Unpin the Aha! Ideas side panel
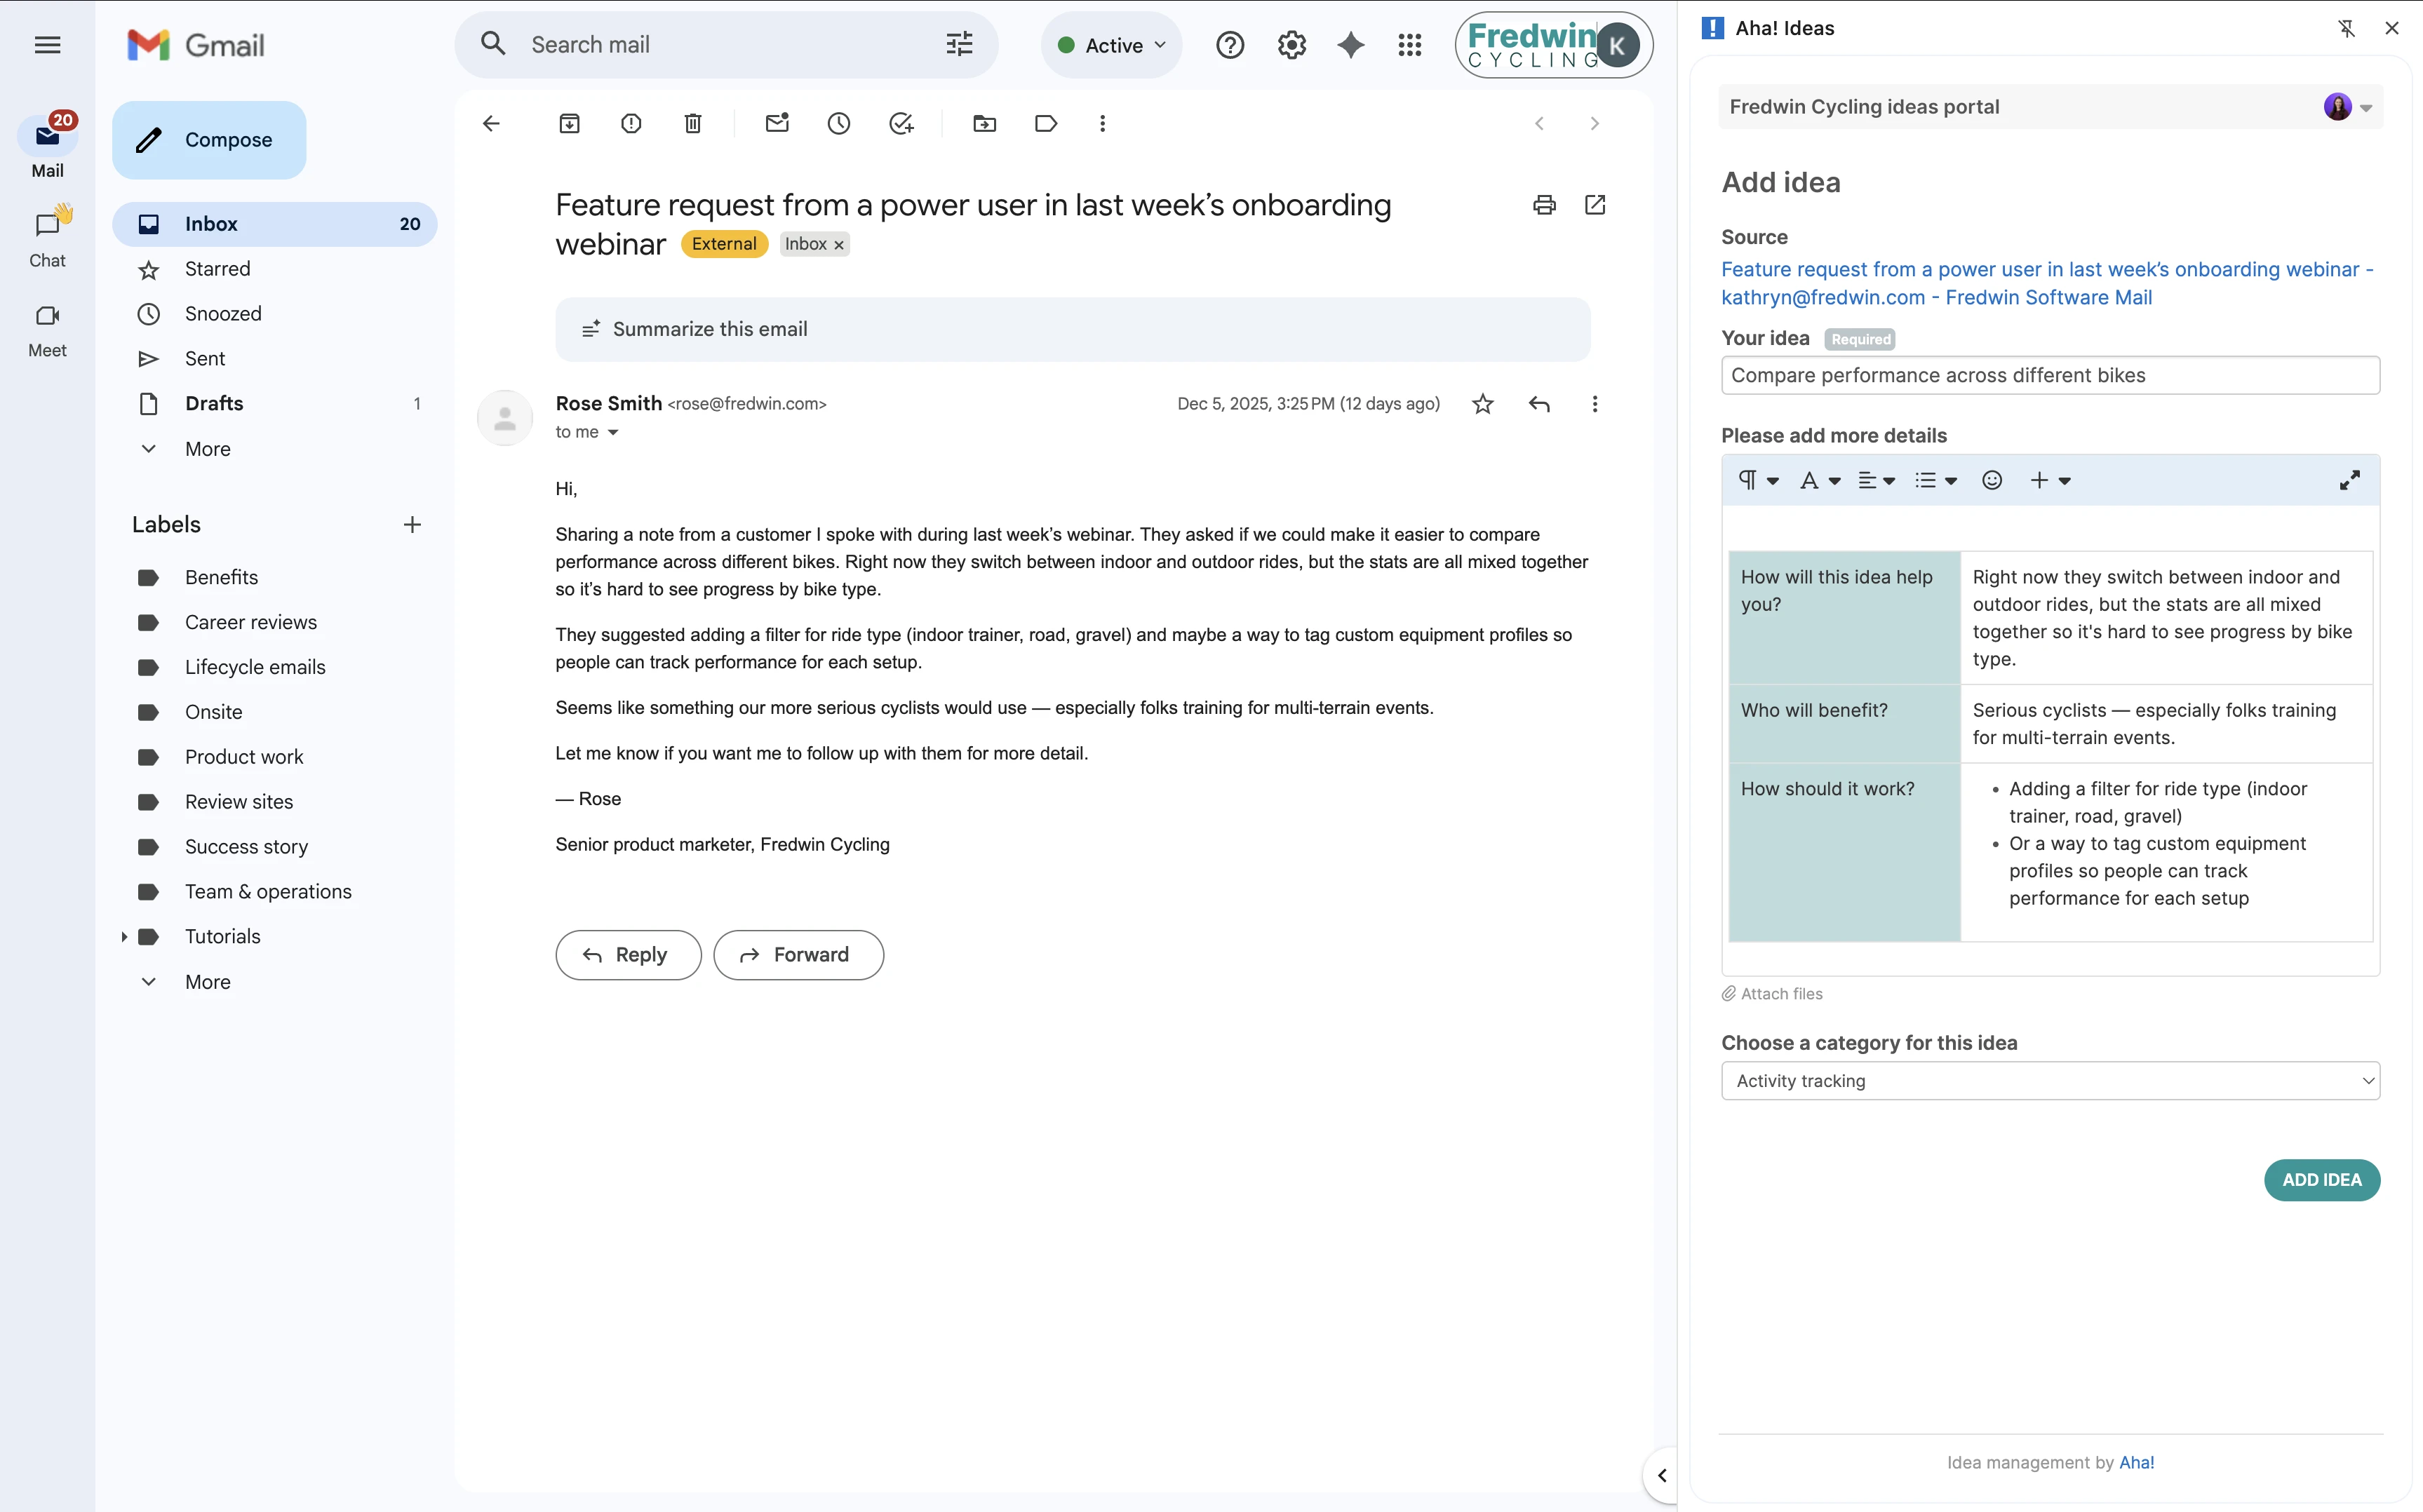The height and width of the screenshot is (1512, 2423). coord(2346,28)
